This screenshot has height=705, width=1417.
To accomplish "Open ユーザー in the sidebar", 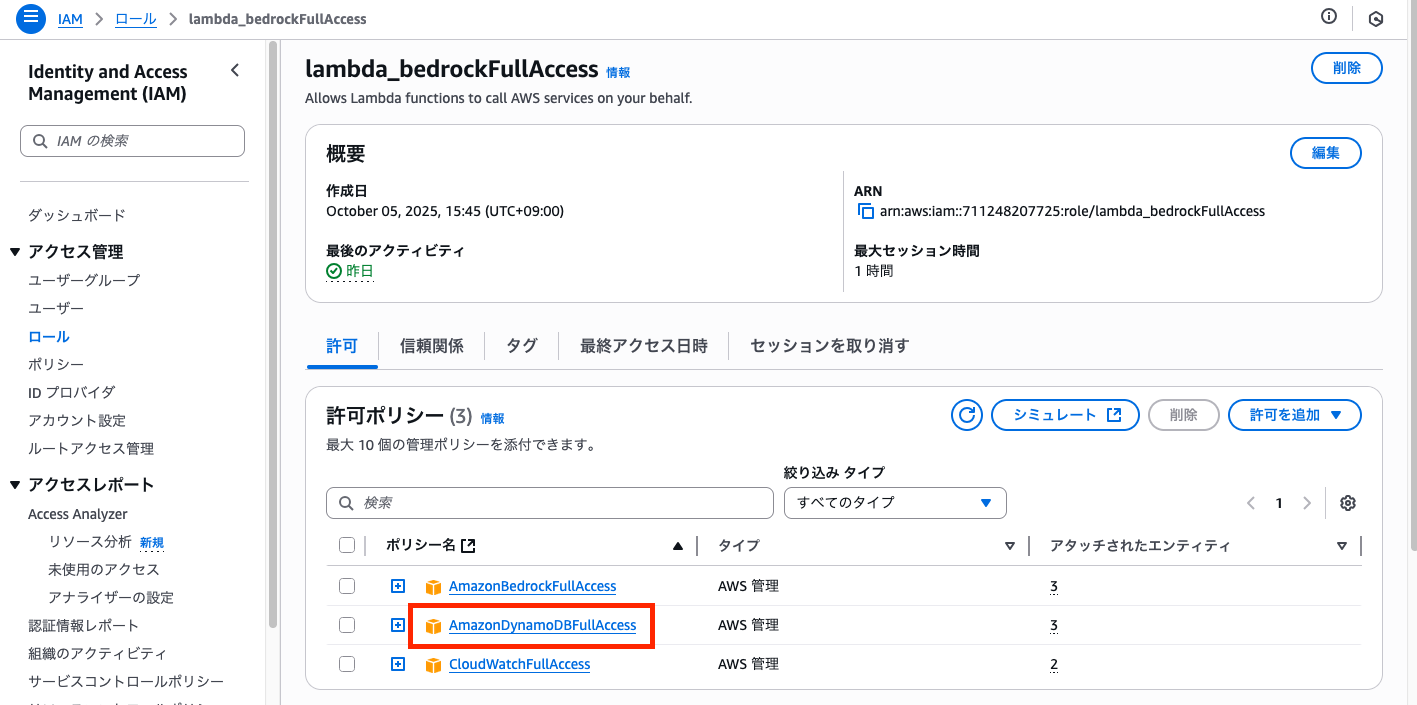I will 56,308.
